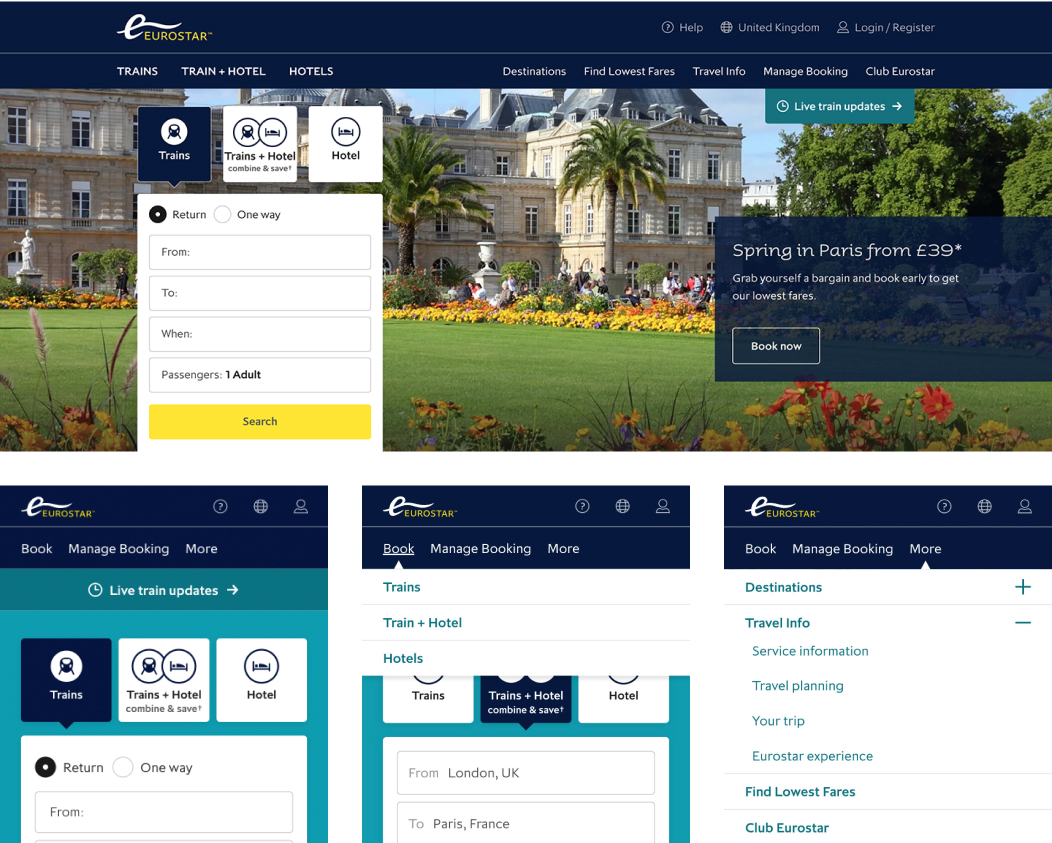Tap globe icon in right mobile view

tap(984, 506)
